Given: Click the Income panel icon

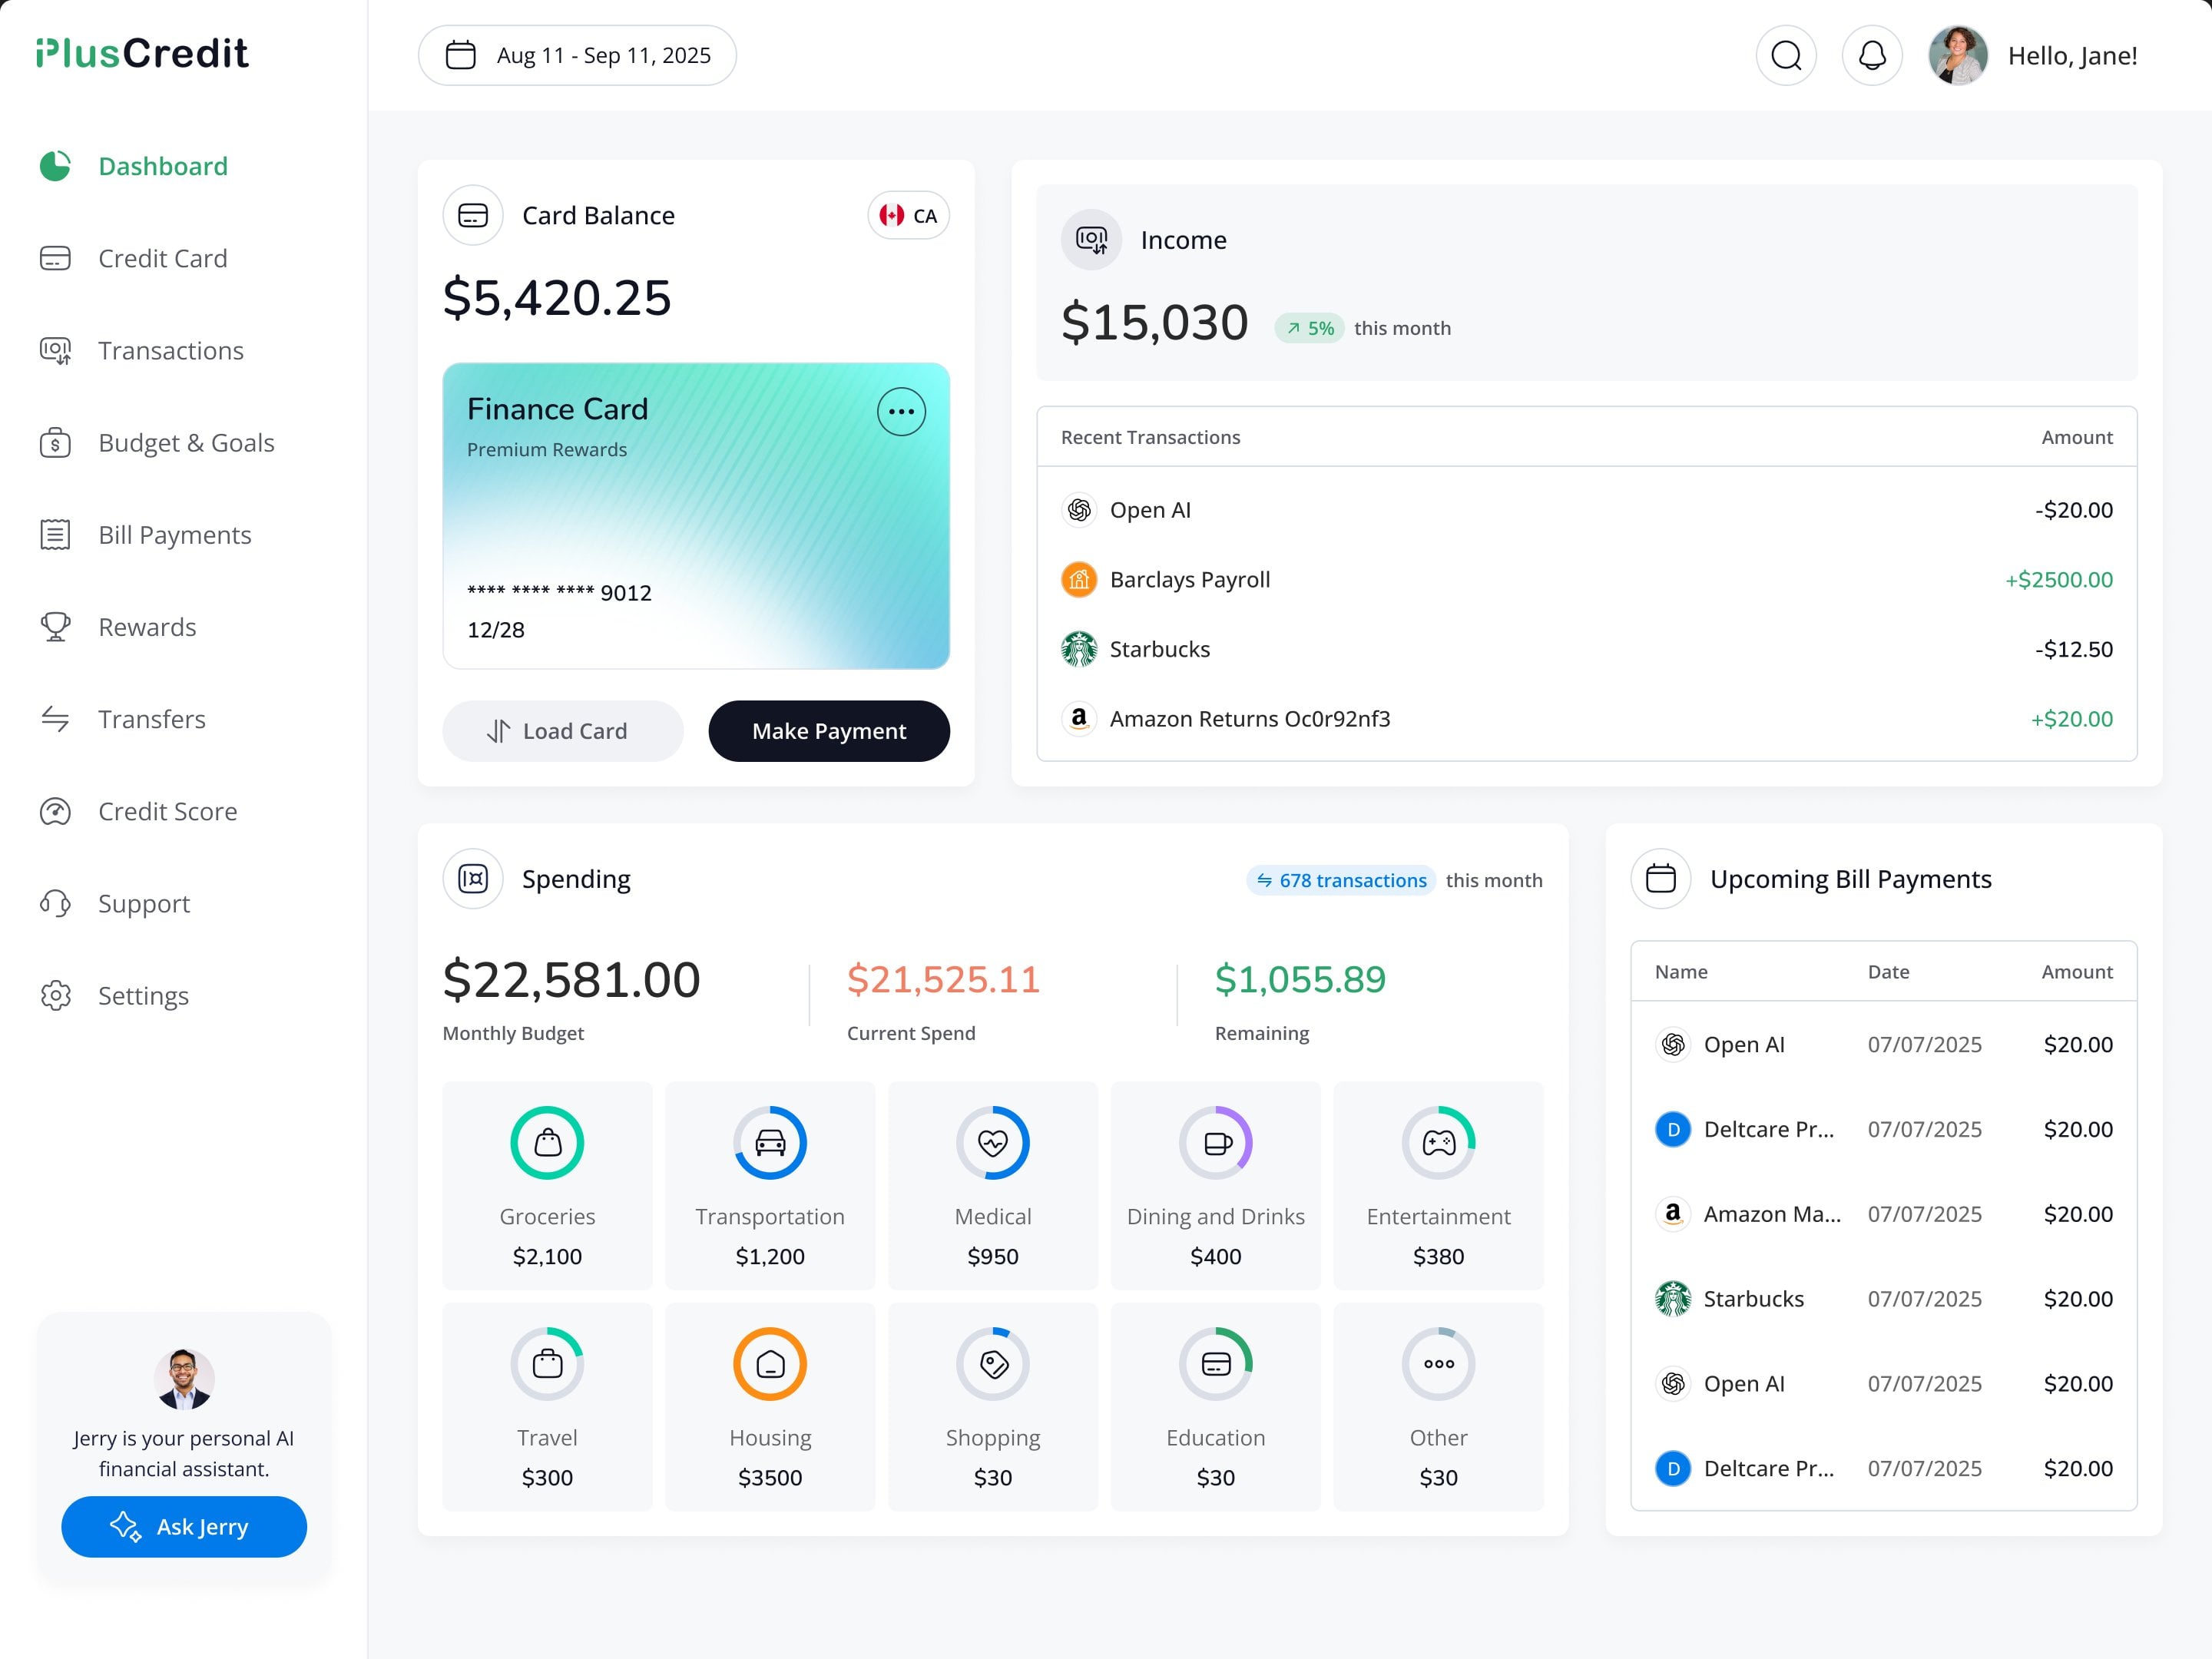Looking at the screenshot, I should coord(1091,240).
